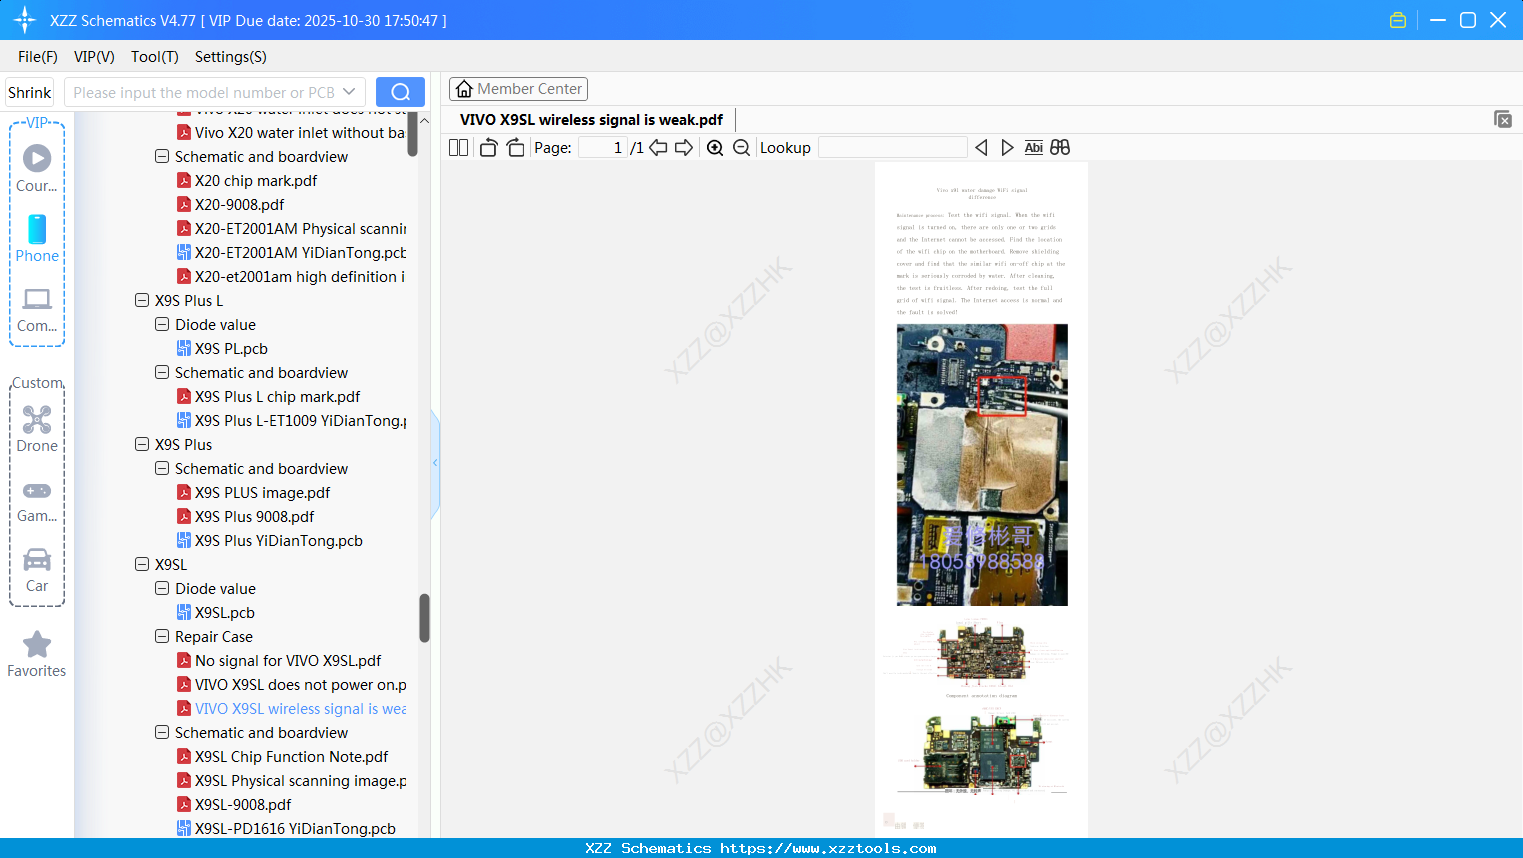Collapse the X9S Plus L node
The height and width of the screenshot is (858, 1523).
142,300
